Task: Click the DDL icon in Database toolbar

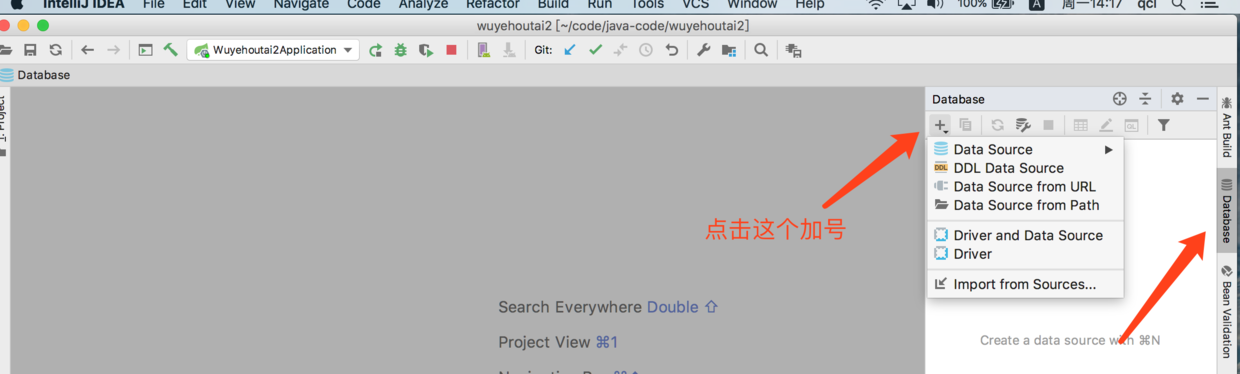Action: pyautogui.click(x=1131, y=125)
